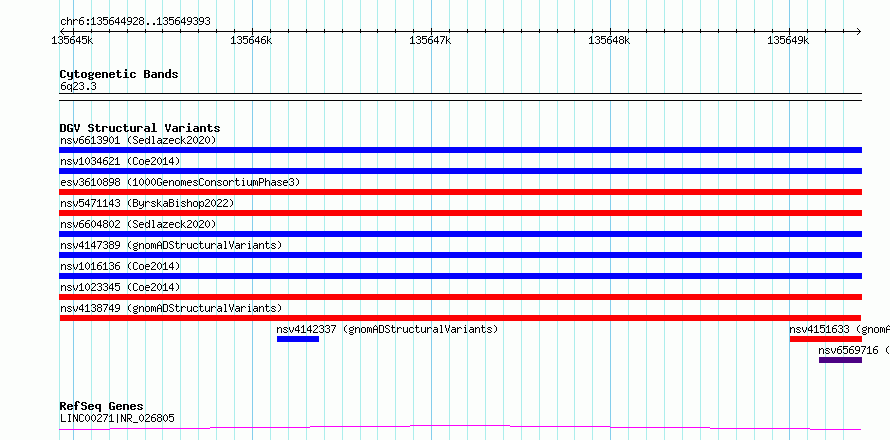Select the magenta LINC00271 gene line
Screen dimensions: 890x440
click(461, 427)
